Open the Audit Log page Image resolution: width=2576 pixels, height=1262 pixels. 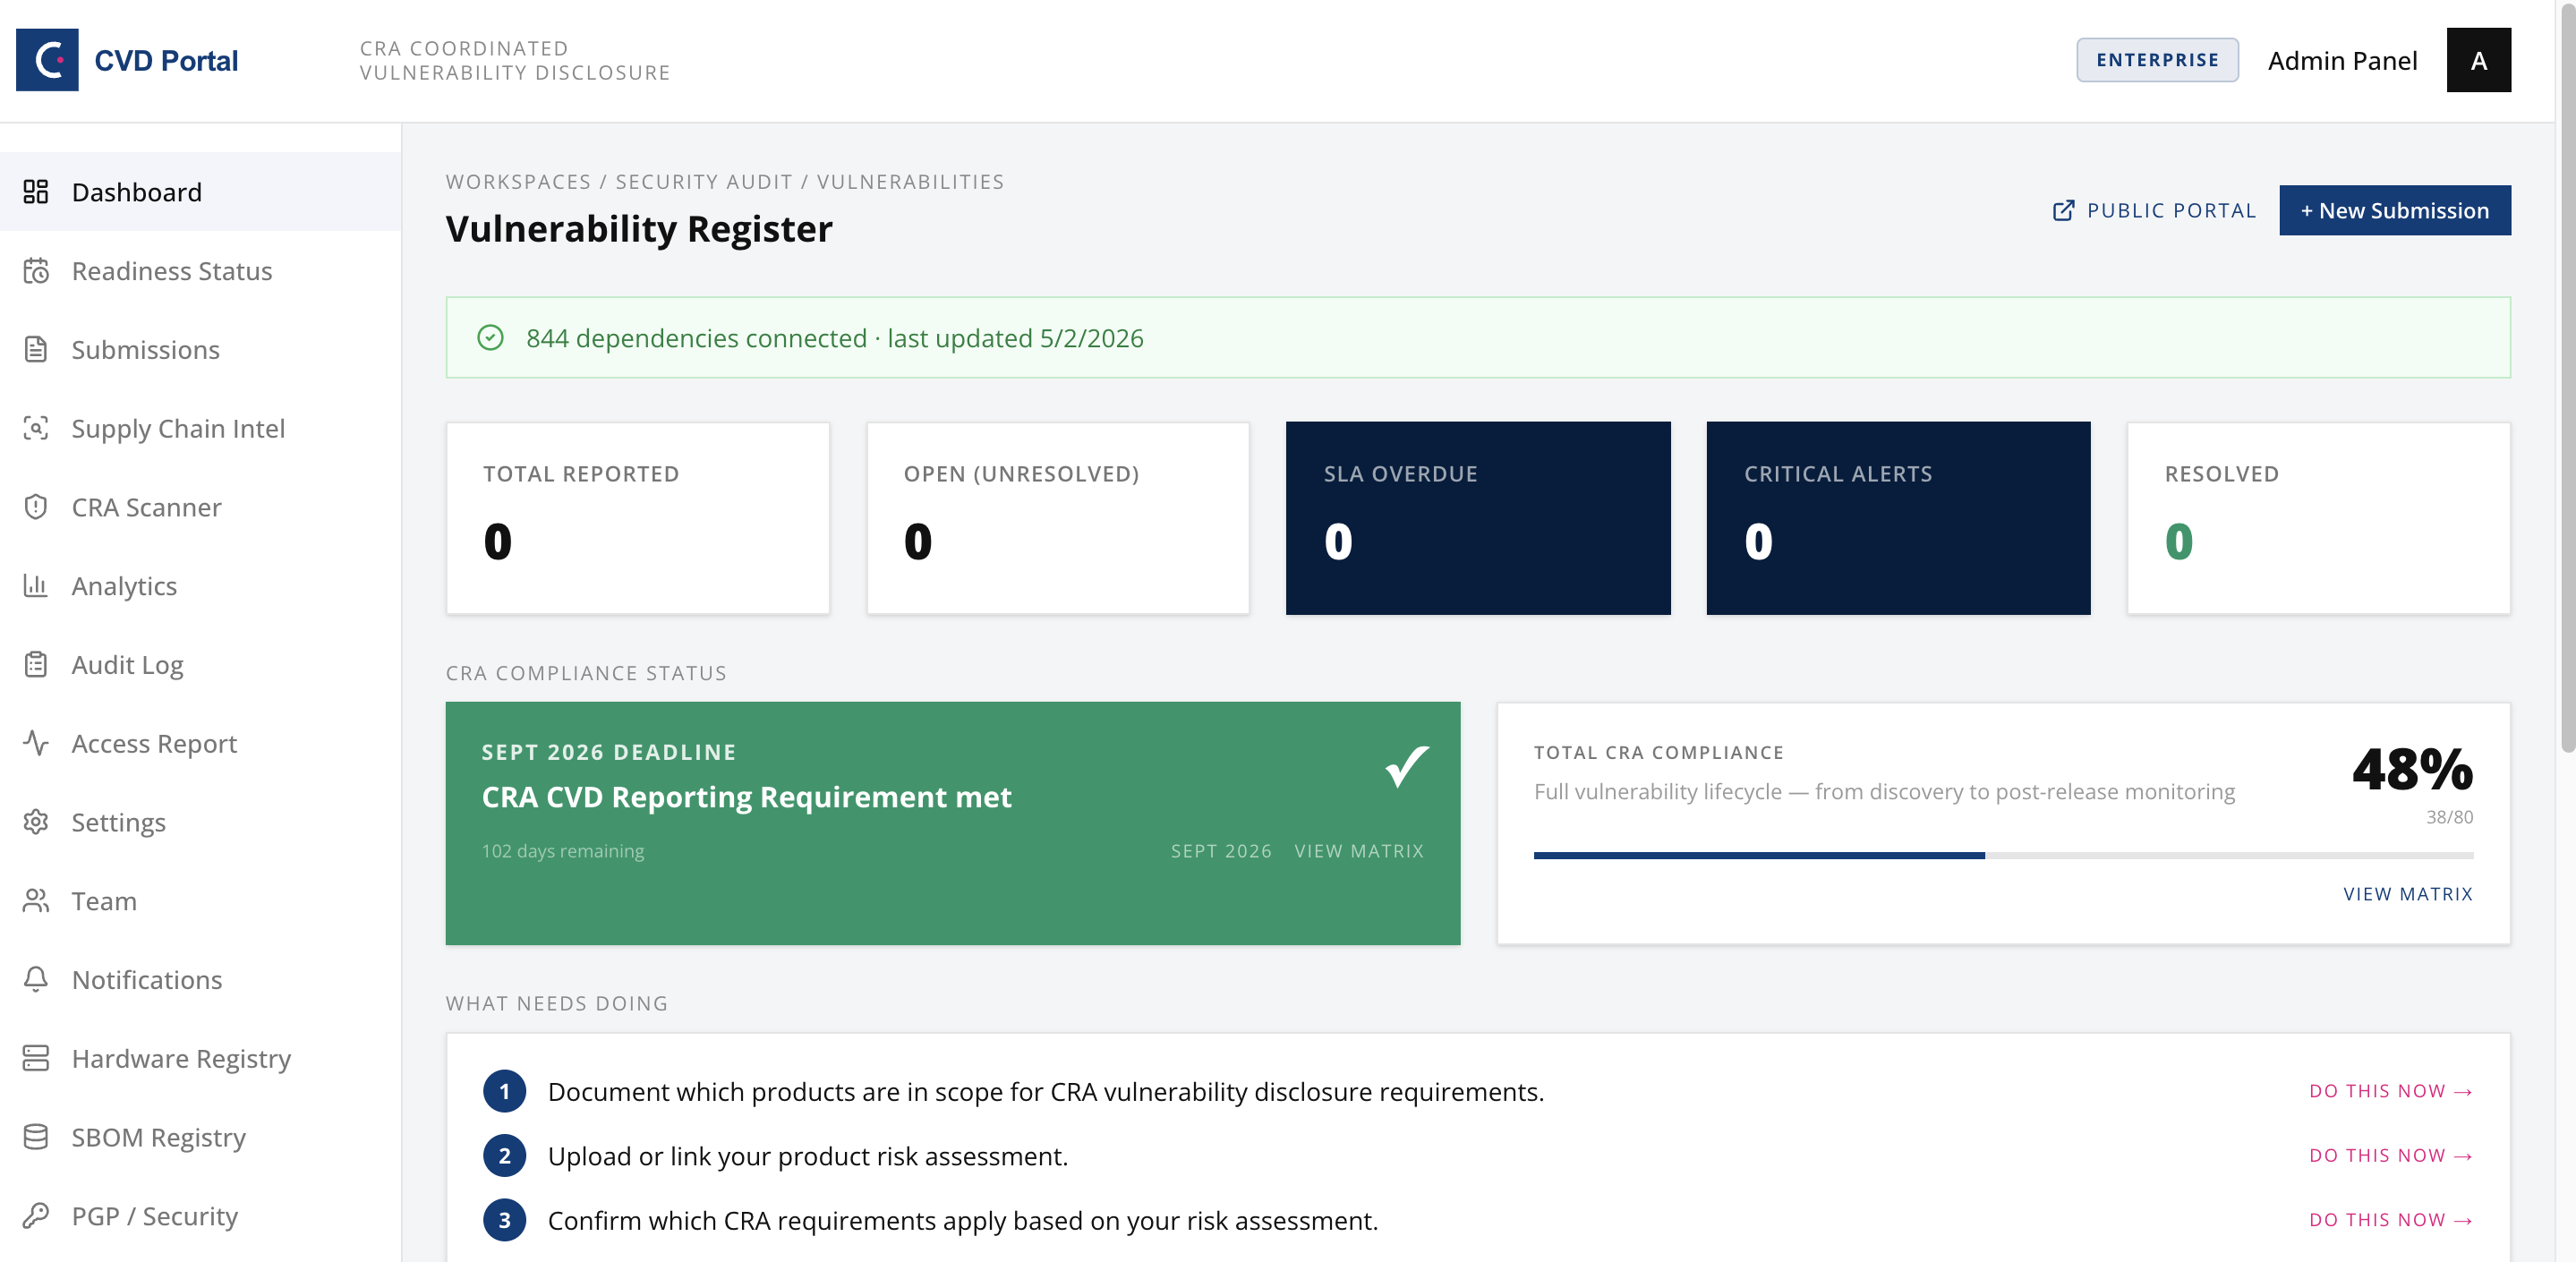point(200,664)
